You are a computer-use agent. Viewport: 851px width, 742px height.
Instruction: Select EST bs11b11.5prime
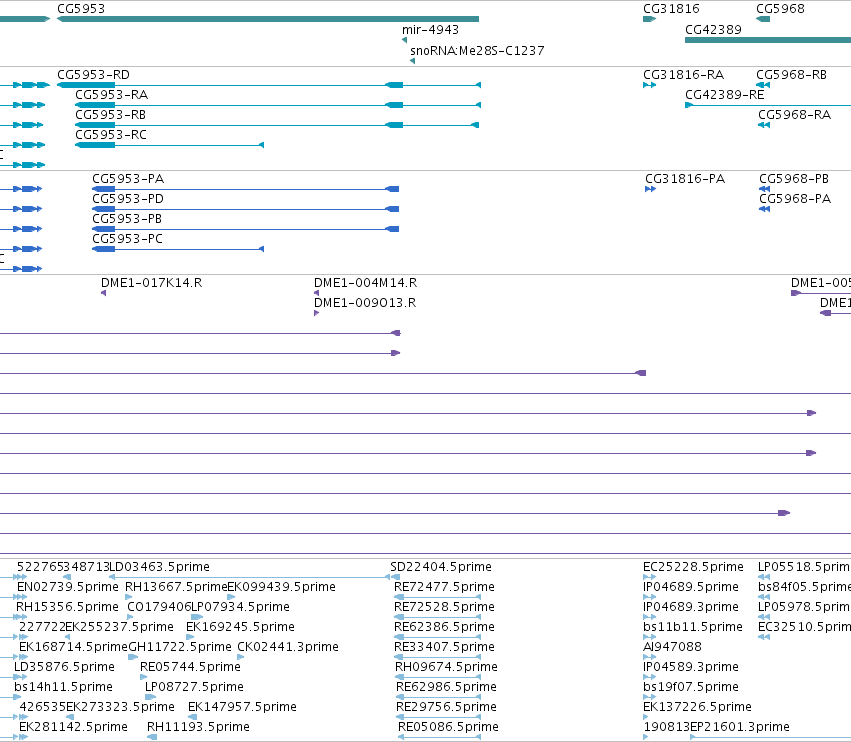(693, 627)
